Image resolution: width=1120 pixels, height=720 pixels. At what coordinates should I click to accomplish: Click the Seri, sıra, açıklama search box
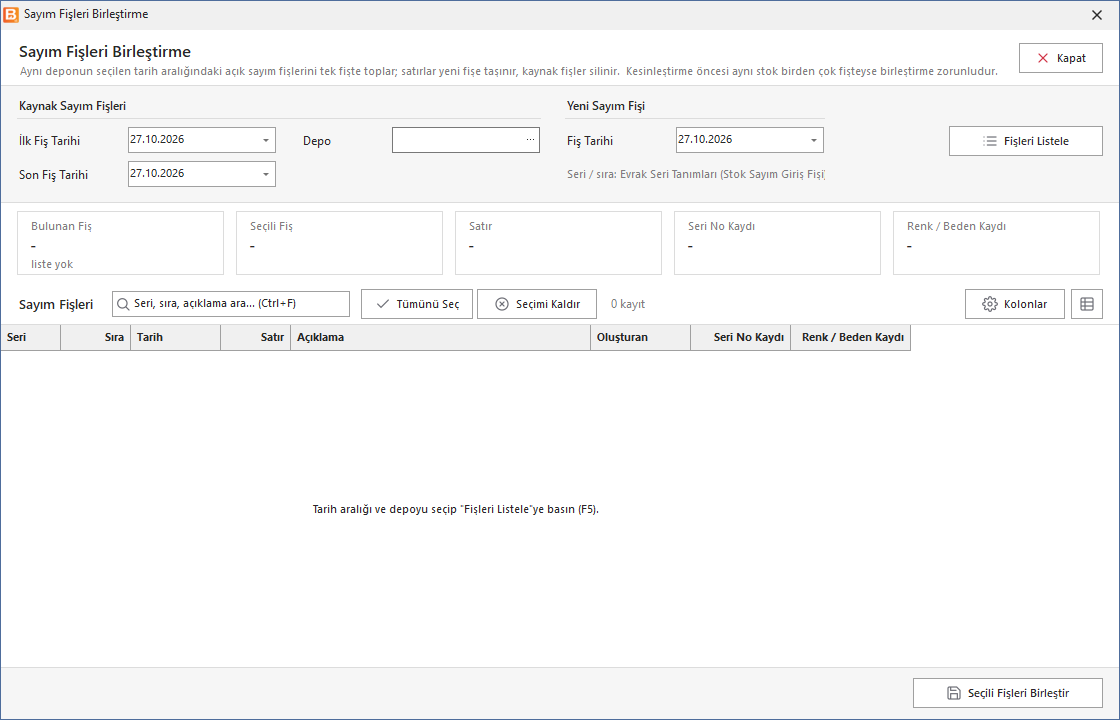(x=231, y=304)
